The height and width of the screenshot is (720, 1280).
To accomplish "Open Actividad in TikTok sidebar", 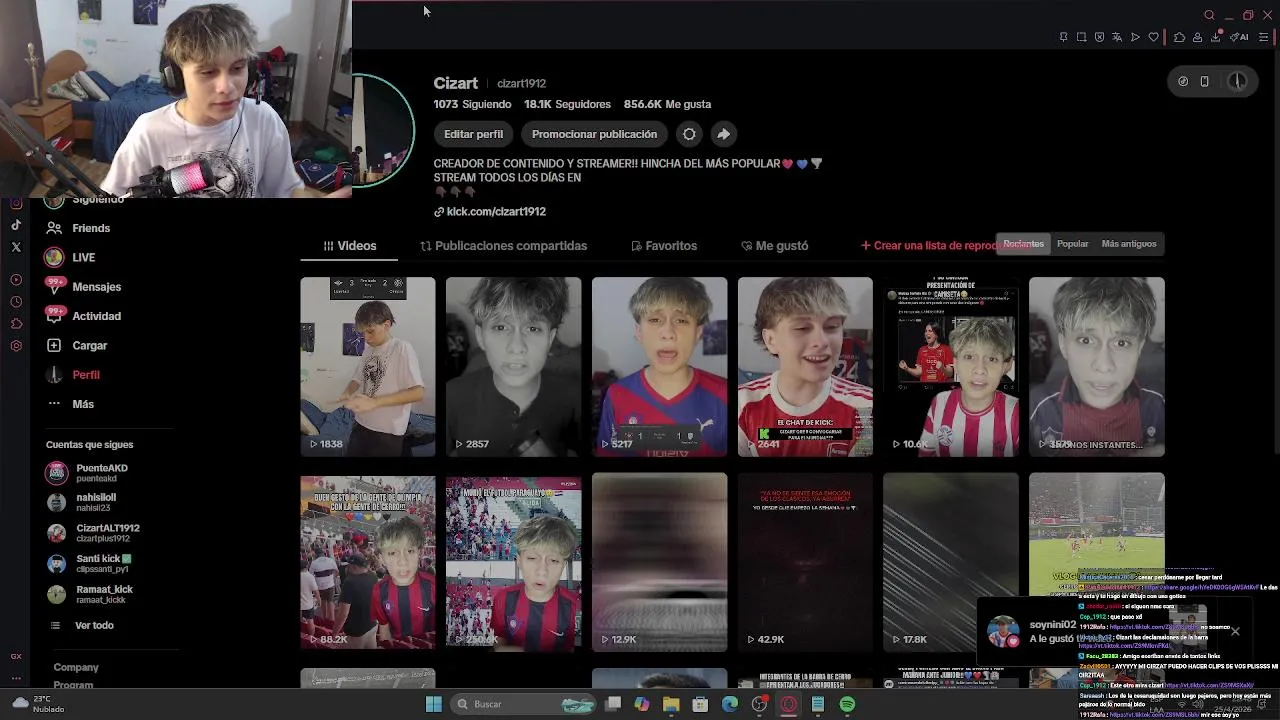I will 83,316.
